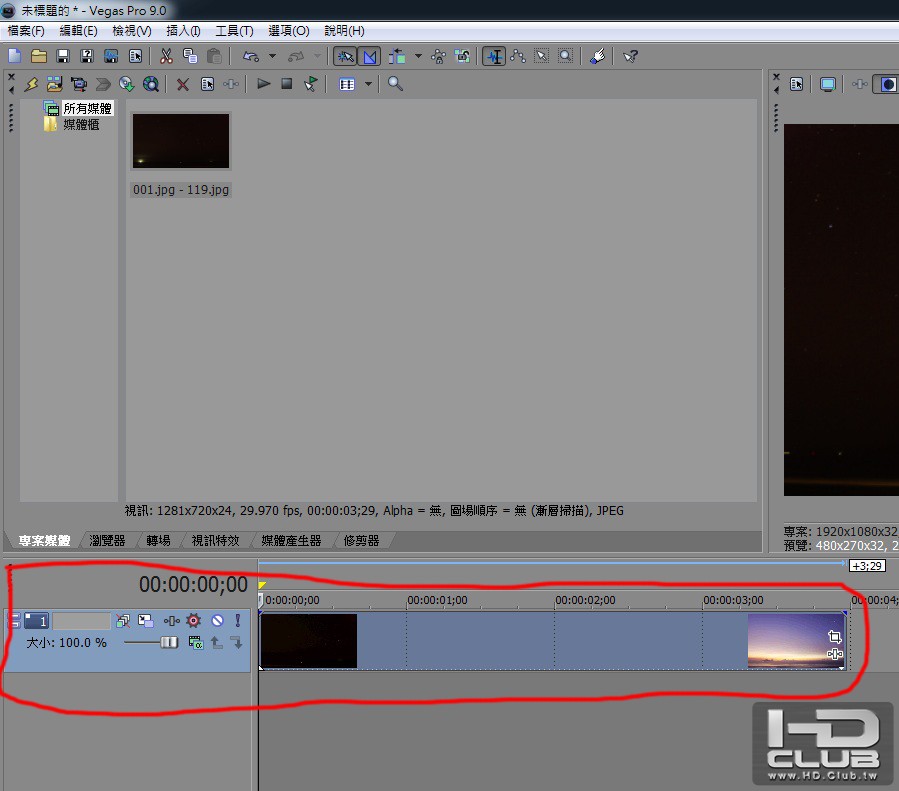The image size is (899, 791).
Task: Switch to the 媒體產生器 tab
Action: (291, 541)
